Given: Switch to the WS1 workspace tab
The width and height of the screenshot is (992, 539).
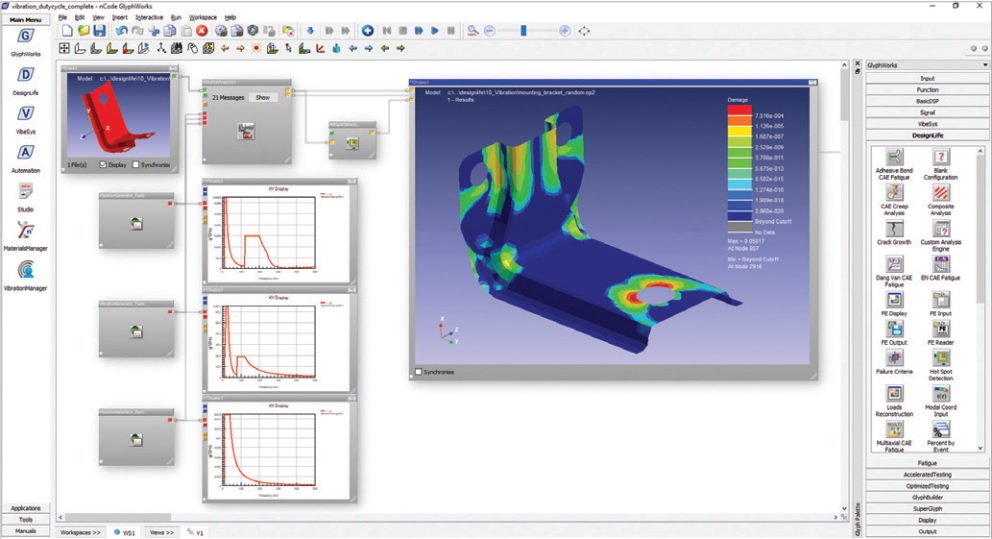Looking at the screenshot, I should (125, 533).
